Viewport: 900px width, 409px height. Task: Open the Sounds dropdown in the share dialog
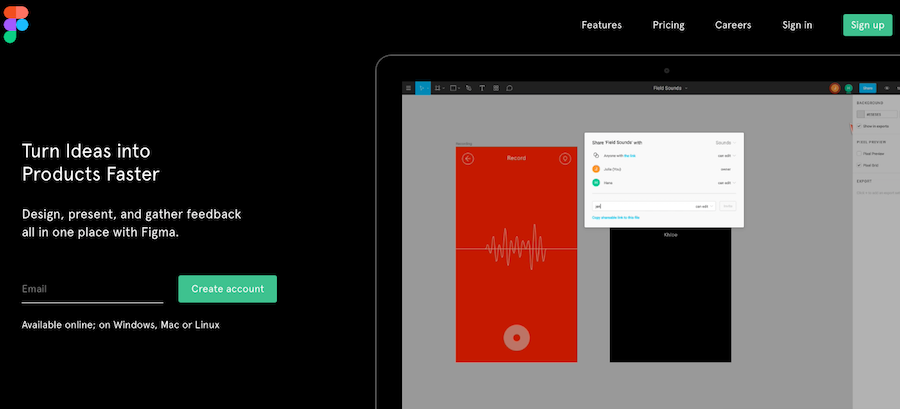[x=726, y=142]
